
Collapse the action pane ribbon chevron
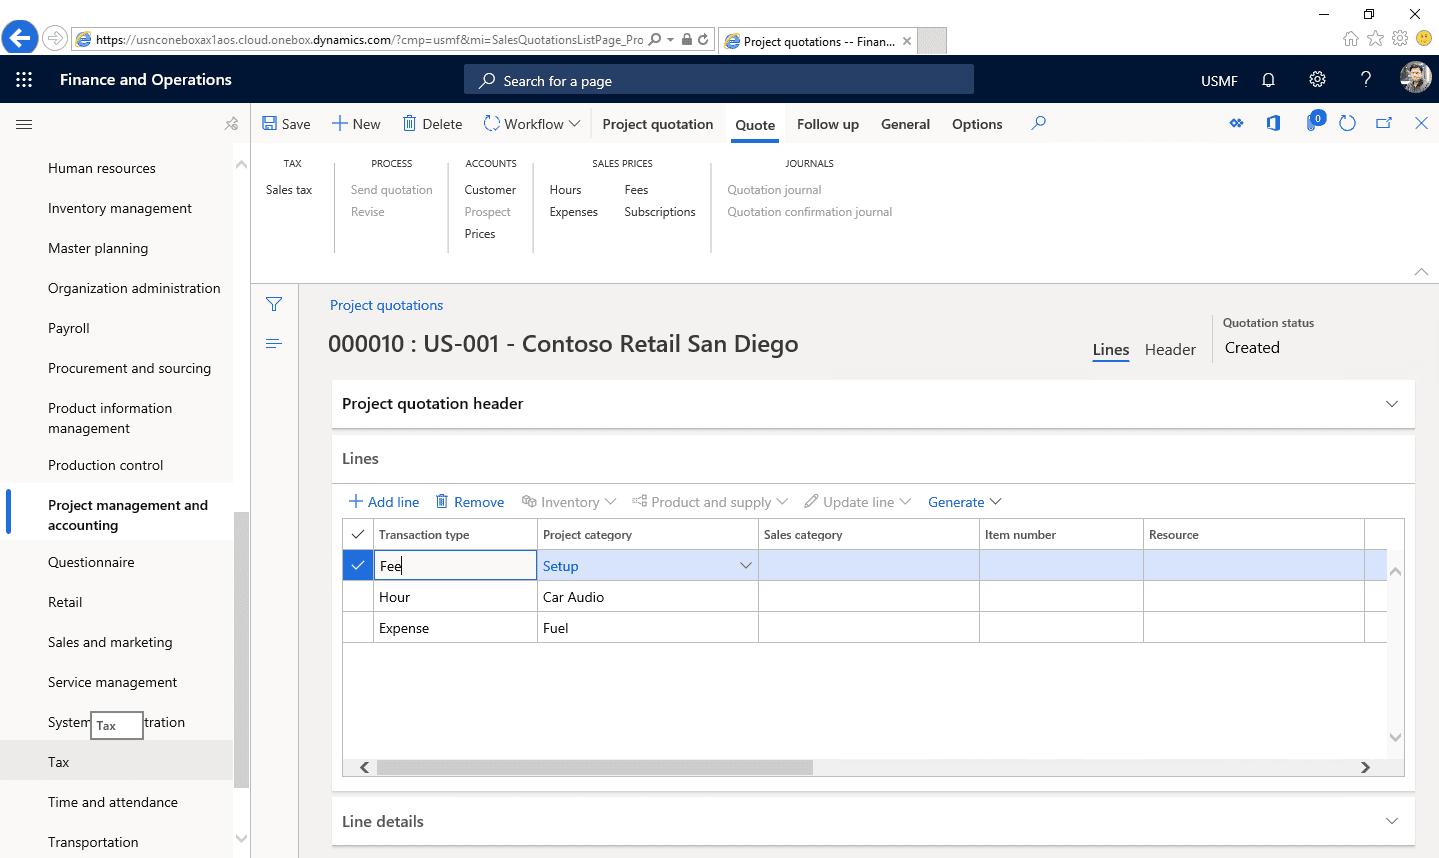tap(1421, 272)
